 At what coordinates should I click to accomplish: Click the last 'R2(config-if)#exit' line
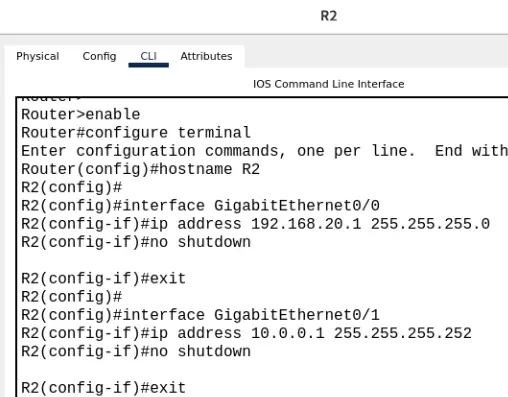coord(103,388)
